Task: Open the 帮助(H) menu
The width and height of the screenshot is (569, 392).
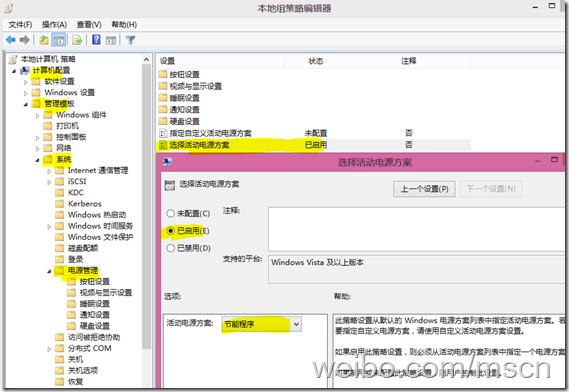Action: click(x=124, y=25)
